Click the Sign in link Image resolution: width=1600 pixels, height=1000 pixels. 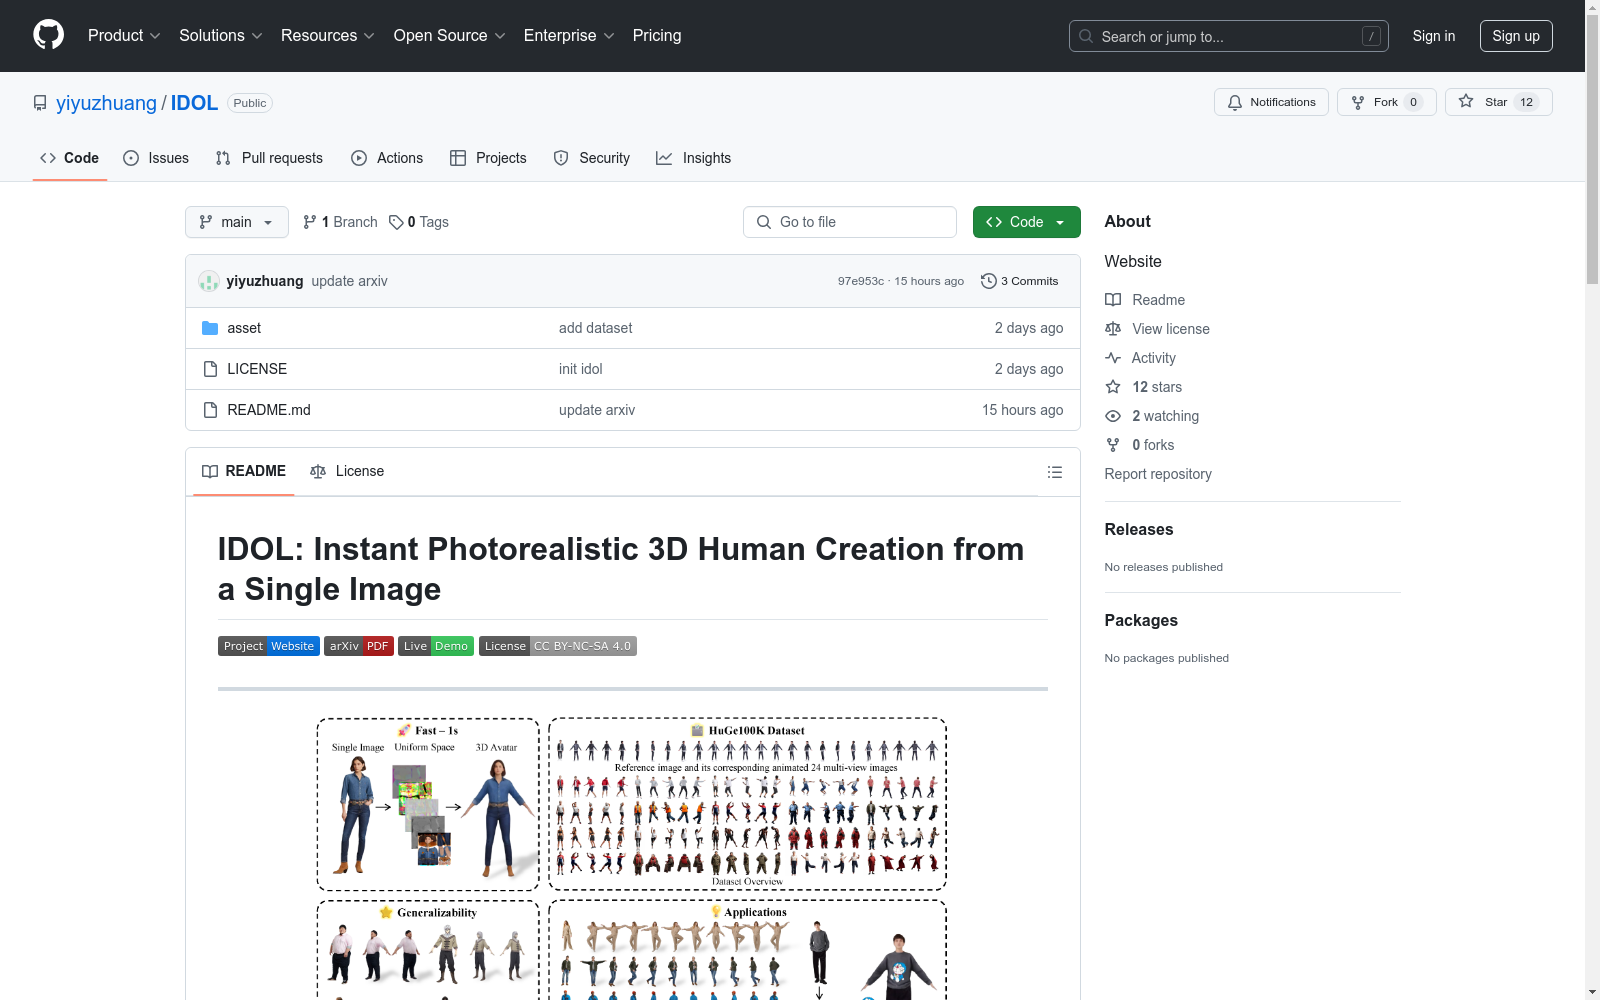pos(1434,36)
